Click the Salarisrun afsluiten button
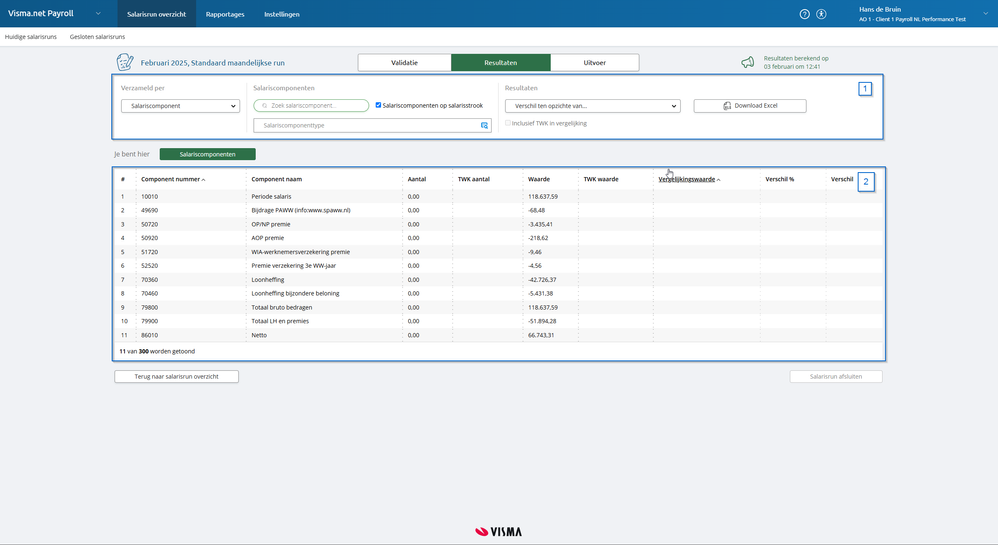Screen dimensions: 998x545 (x=836, y=376)
